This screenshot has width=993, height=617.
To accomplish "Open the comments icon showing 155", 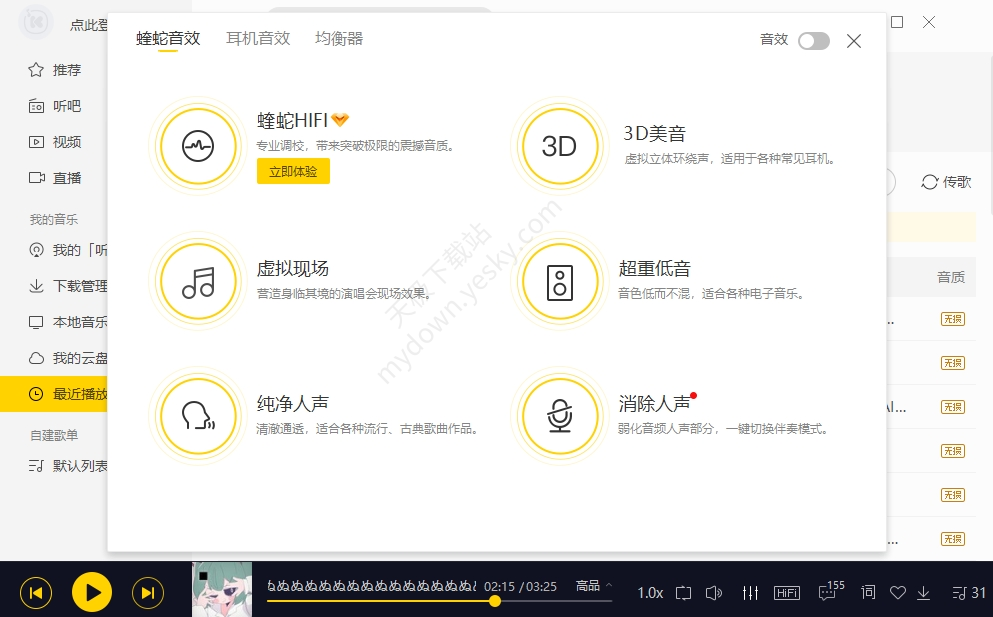I will (831, 590).
